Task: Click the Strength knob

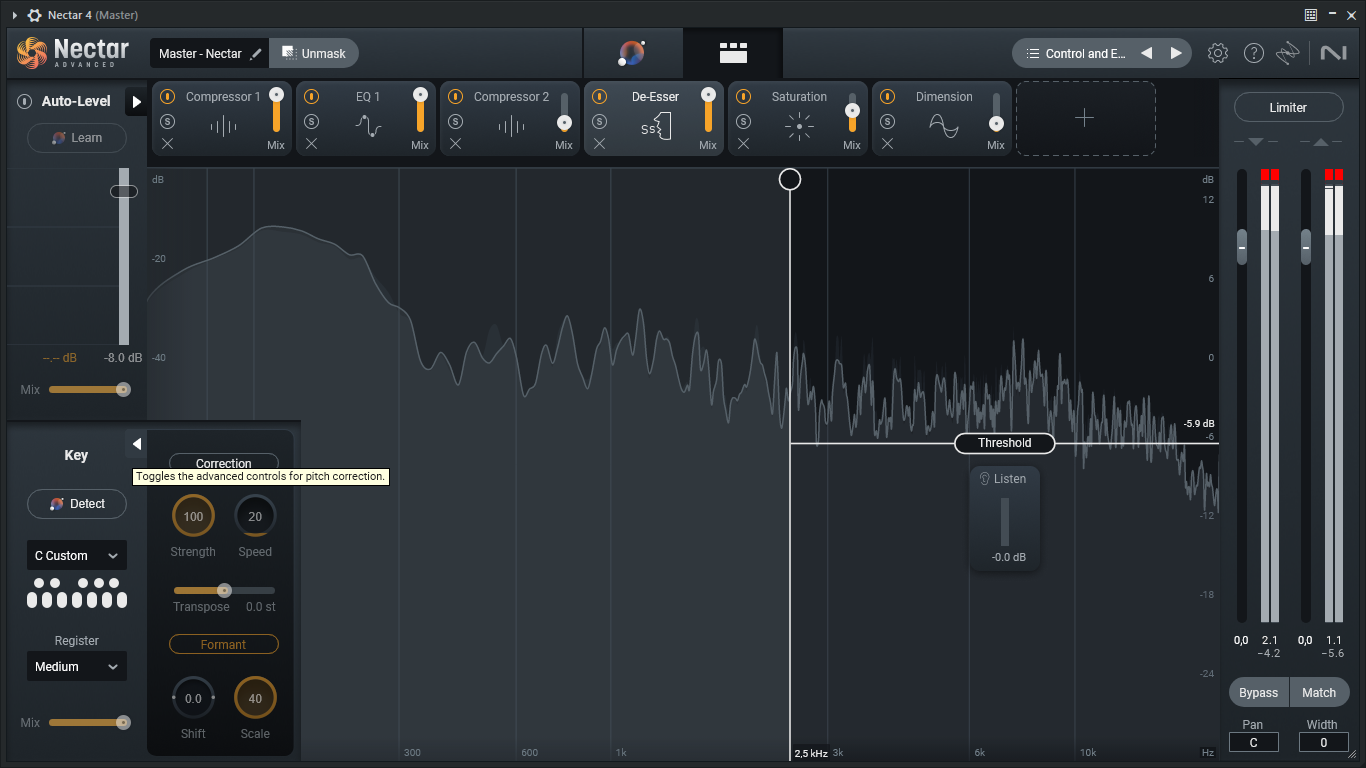Action: coord(193,516)
